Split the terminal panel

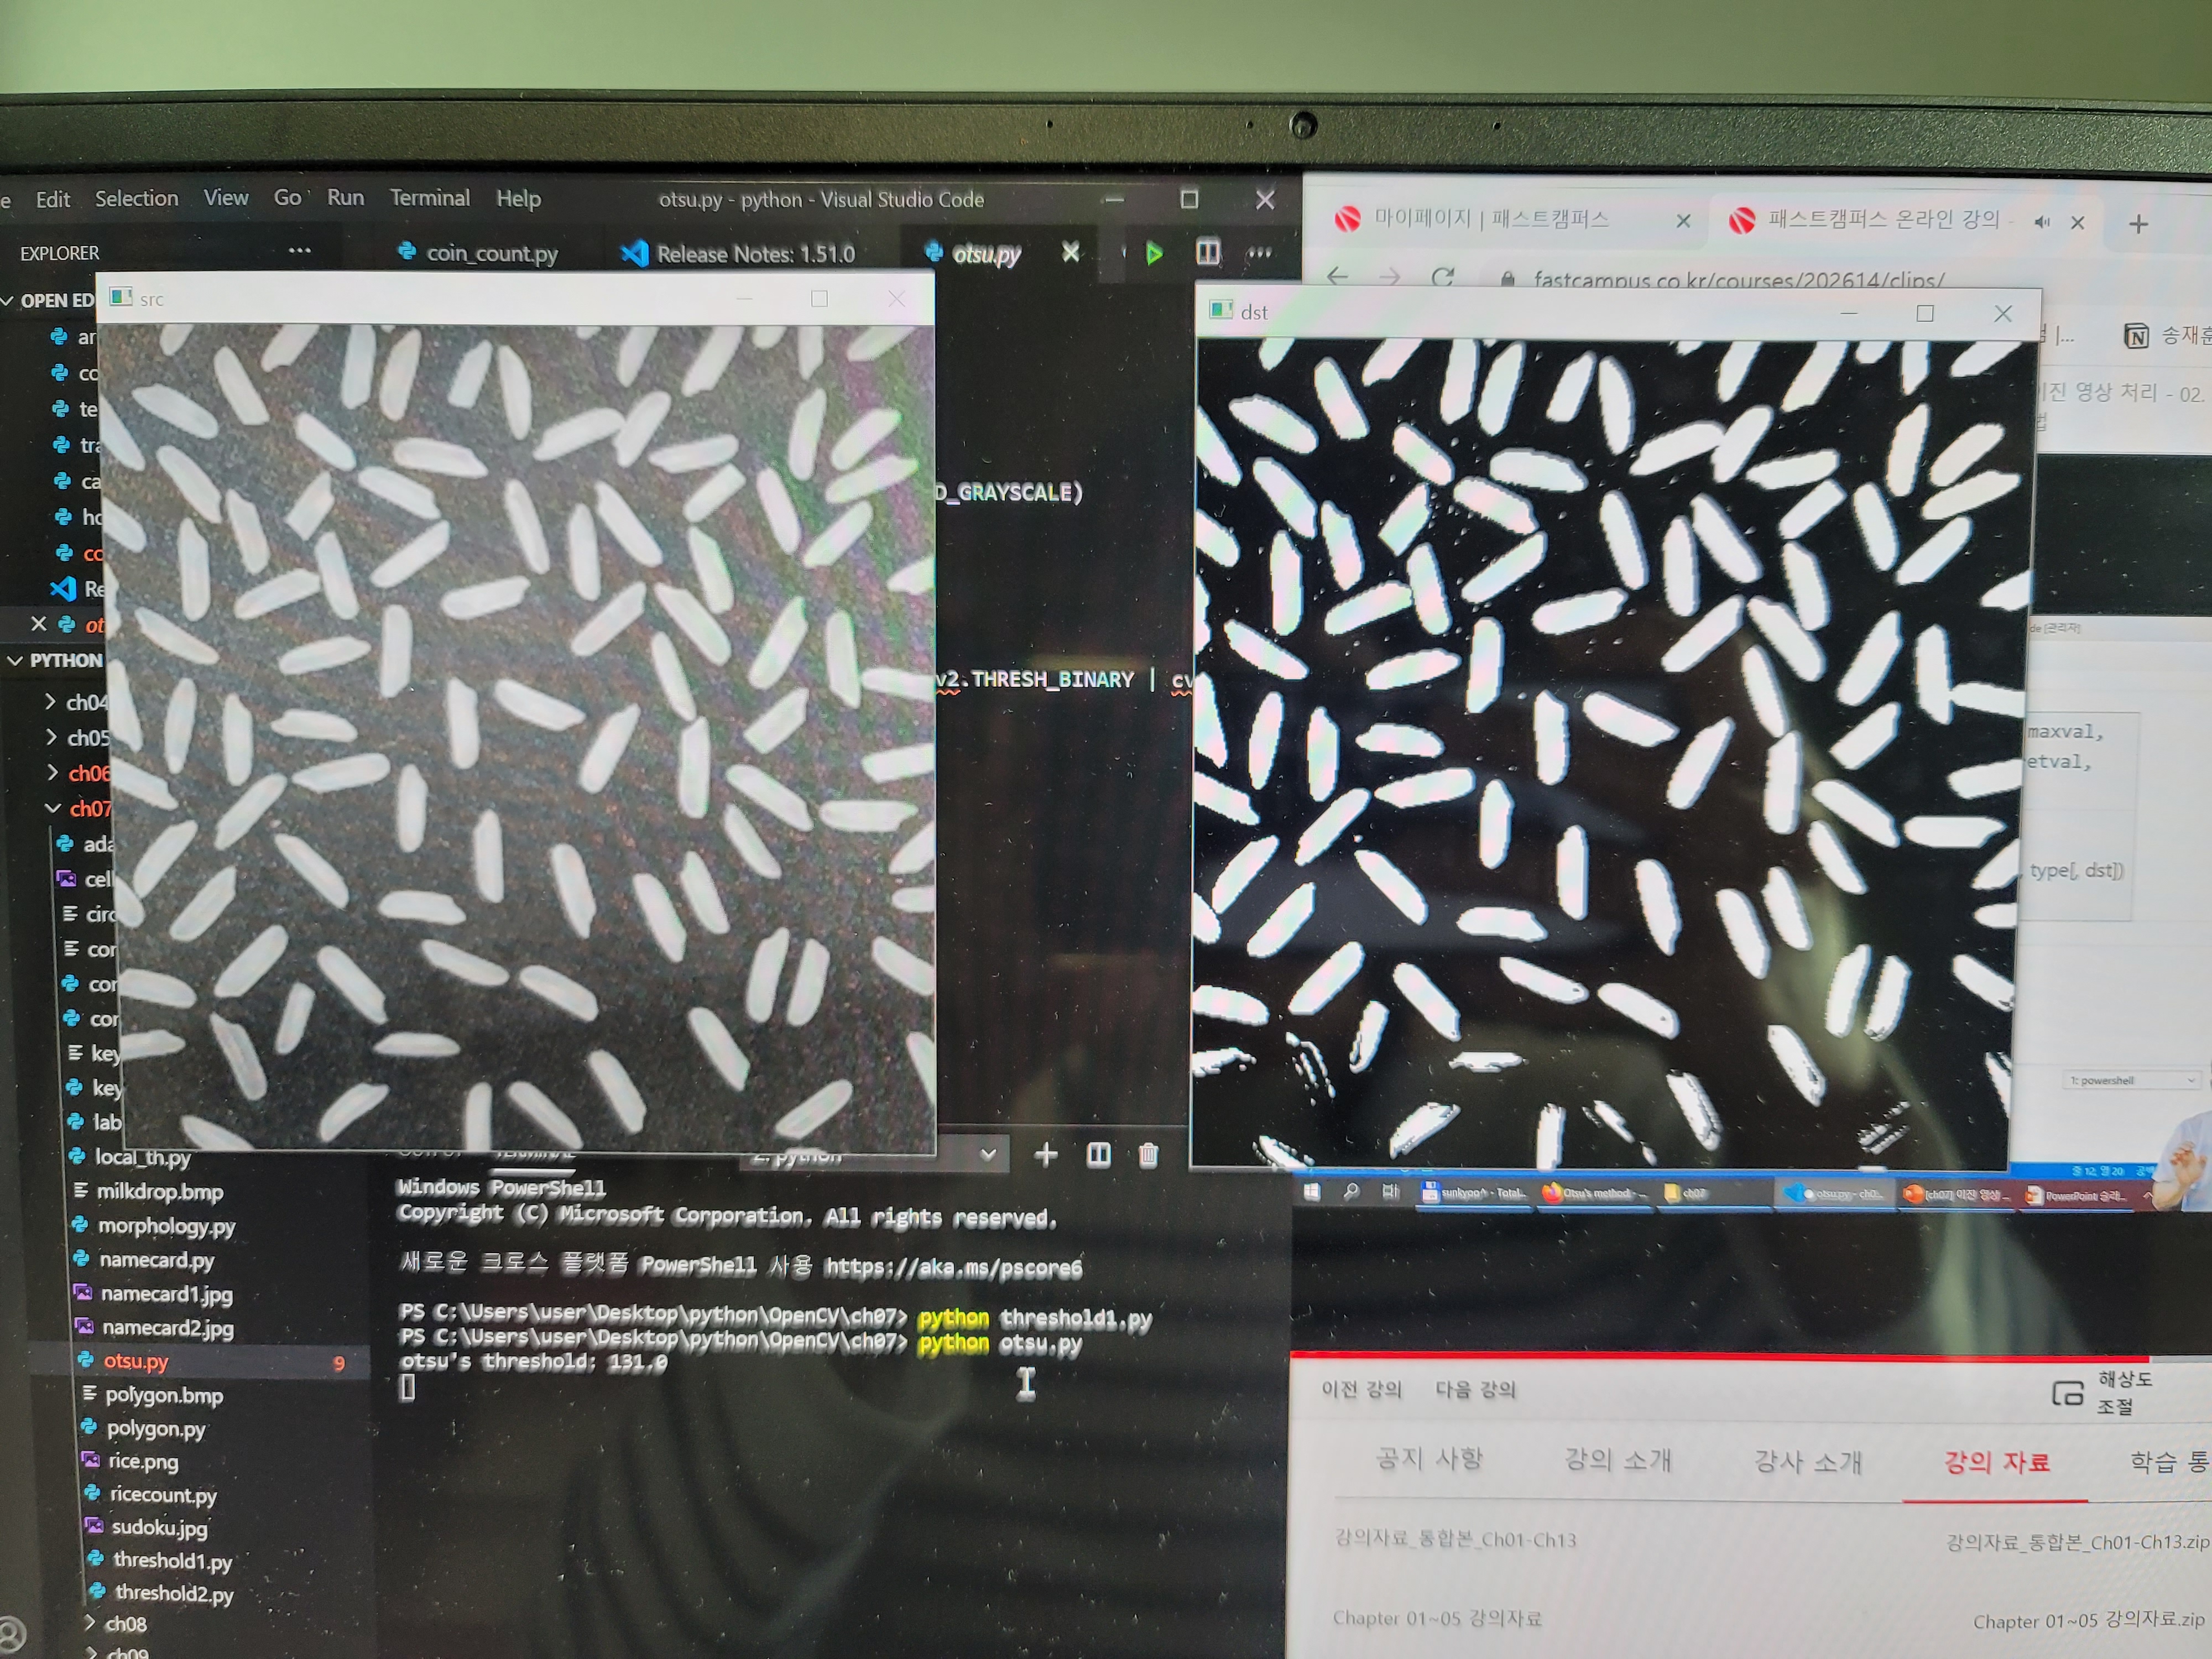click(x=1098, y=1155)
